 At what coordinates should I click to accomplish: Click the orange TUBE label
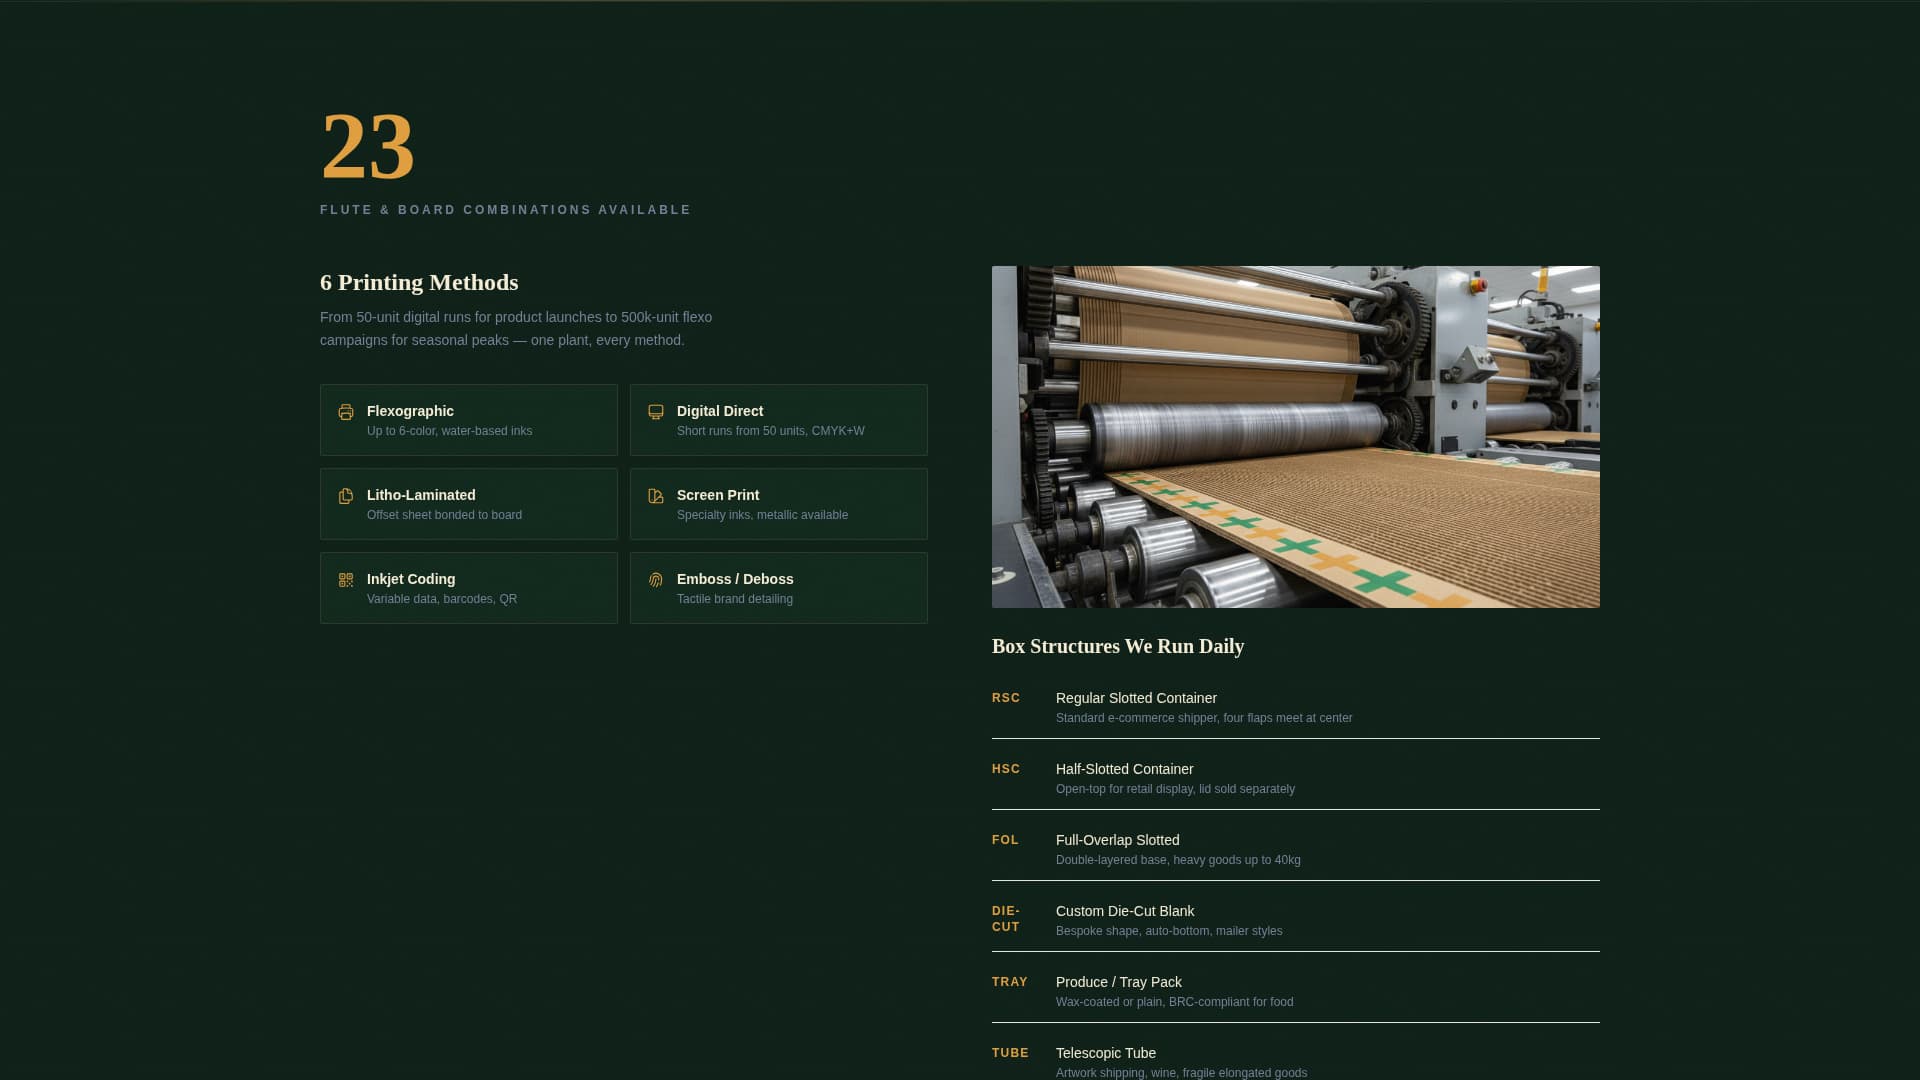point(1010,1052)
